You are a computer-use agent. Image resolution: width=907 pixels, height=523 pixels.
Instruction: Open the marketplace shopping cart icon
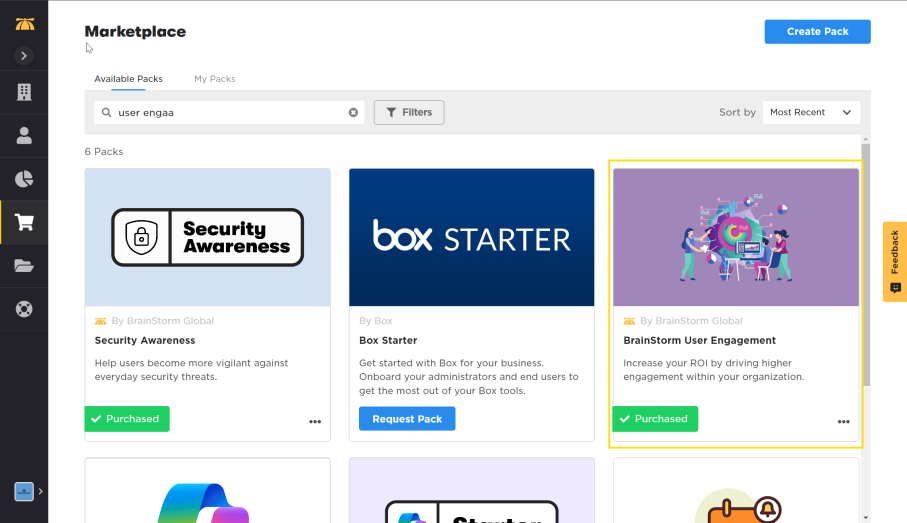click(24, 222)
